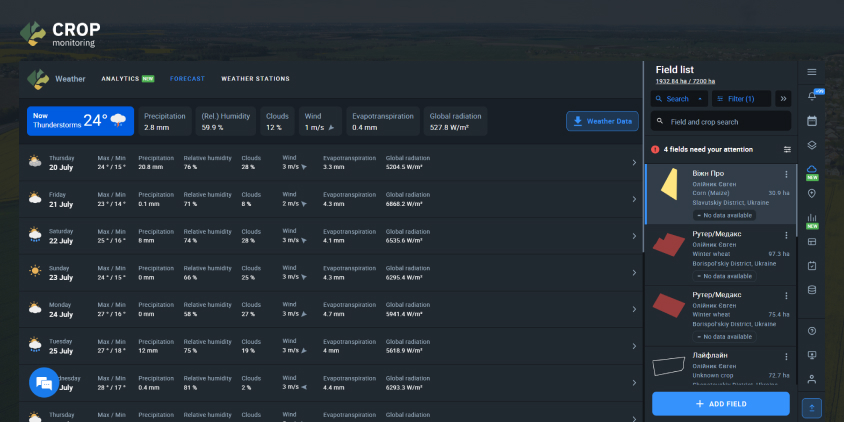Click the Weather Data download button

tap(602, 121)
